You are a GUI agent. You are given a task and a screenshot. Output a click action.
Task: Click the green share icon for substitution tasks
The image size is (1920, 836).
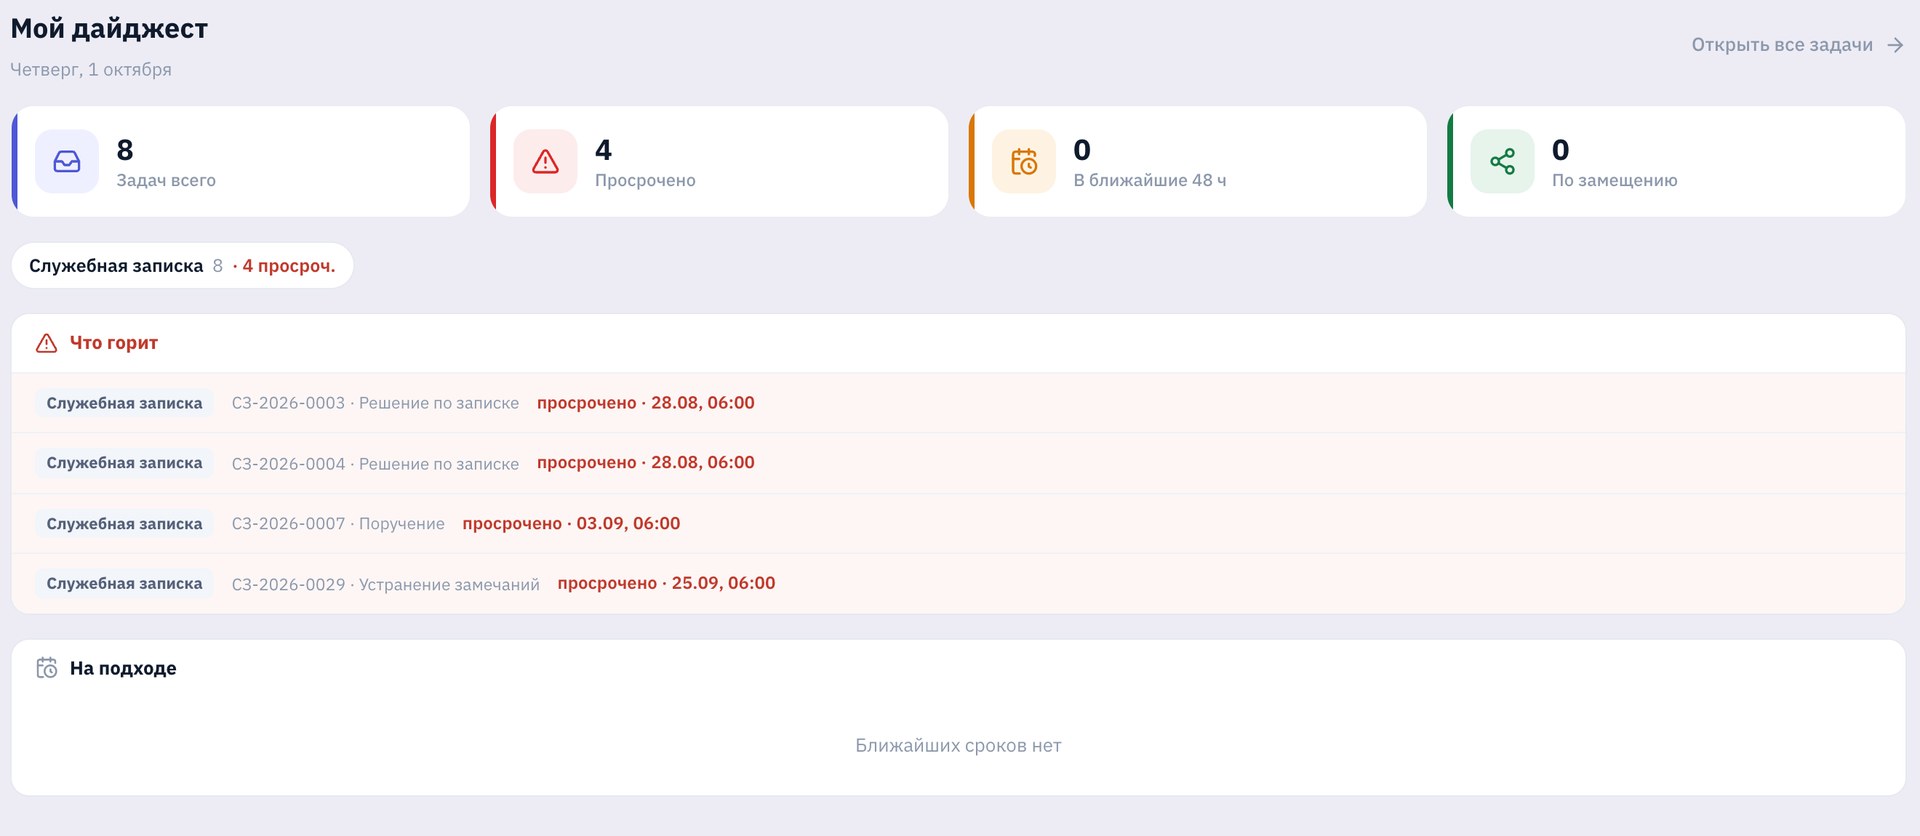1502,161
